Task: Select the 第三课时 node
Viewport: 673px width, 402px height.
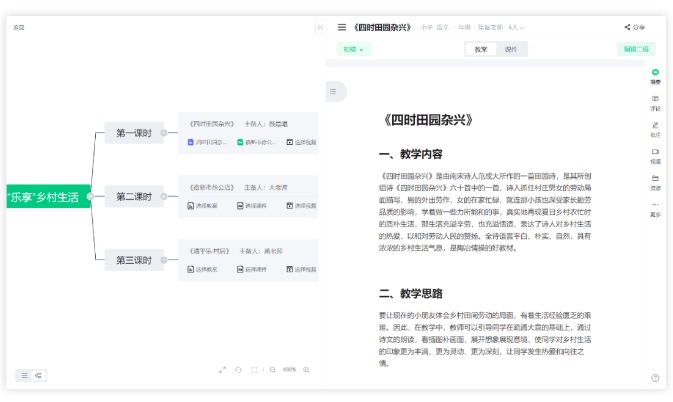Action: coord(134,260)
